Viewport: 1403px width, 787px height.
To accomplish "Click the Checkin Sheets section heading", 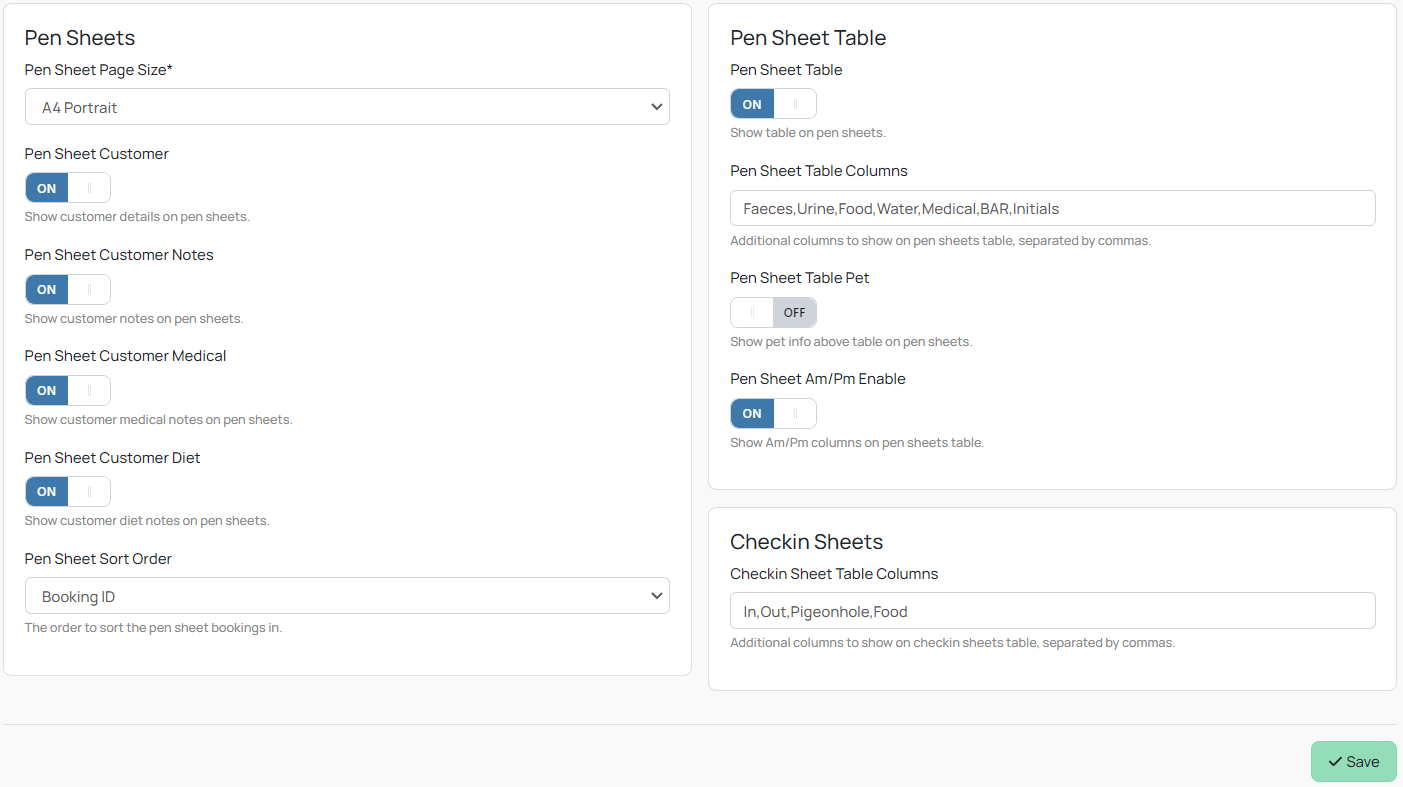I will pyautogui.click(x=806, y=541).
